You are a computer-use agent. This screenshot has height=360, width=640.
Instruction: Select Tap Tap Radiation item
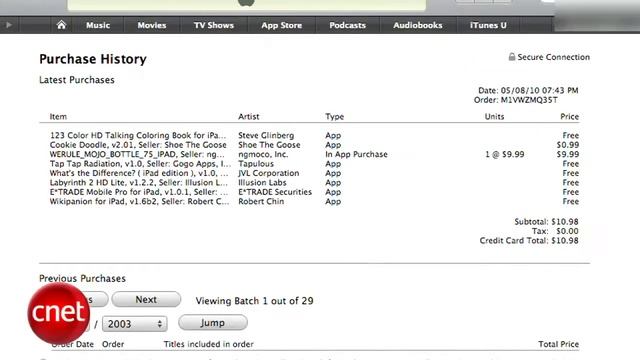coord(140,164)
